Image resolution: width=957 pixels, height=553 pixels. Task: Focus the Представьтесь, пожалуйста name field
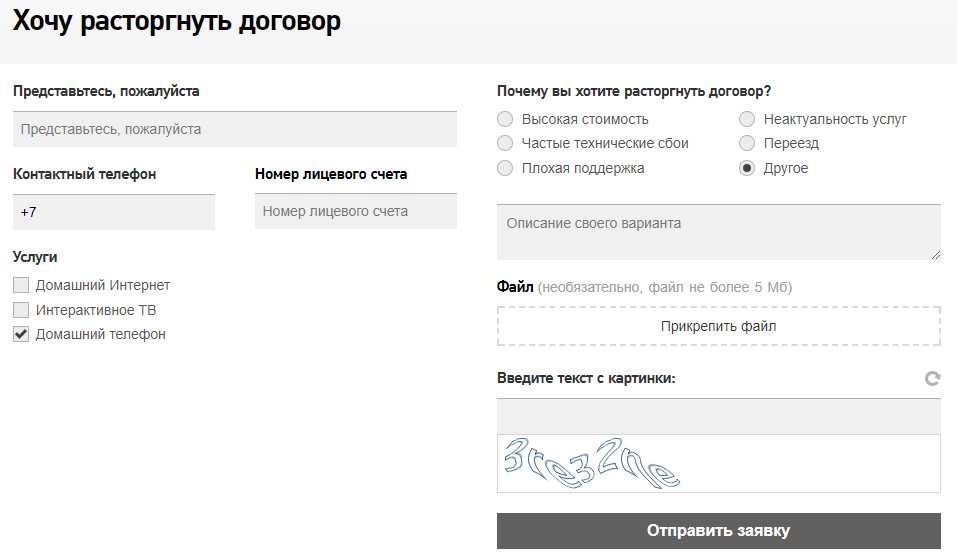point(234,129)
